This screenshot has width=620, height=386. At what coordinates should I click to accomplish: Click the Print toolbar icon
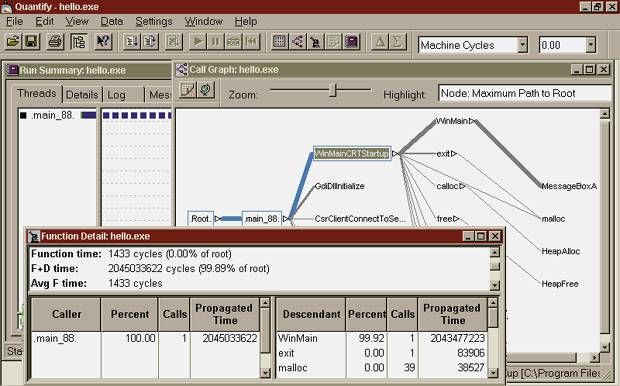55,41
